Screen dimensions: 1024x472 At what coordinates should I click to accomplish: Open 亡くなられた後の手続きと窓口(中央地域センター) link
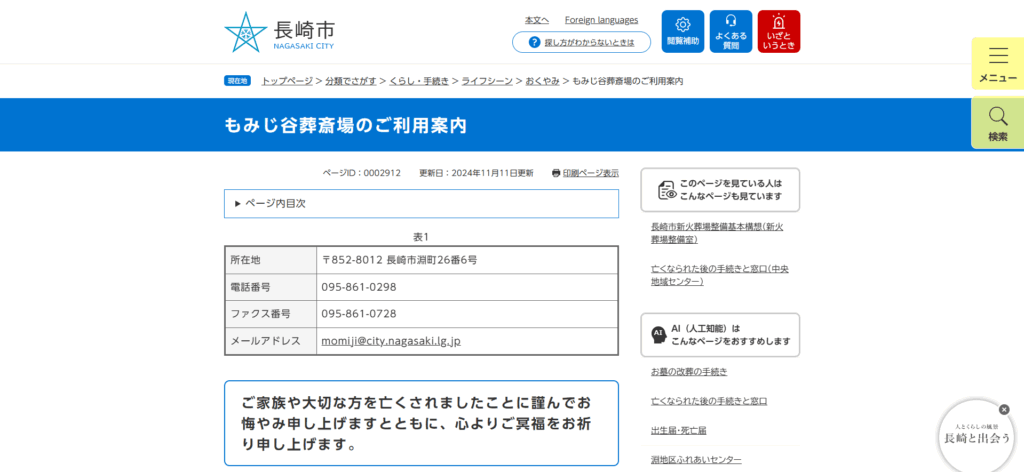[720, 275]
